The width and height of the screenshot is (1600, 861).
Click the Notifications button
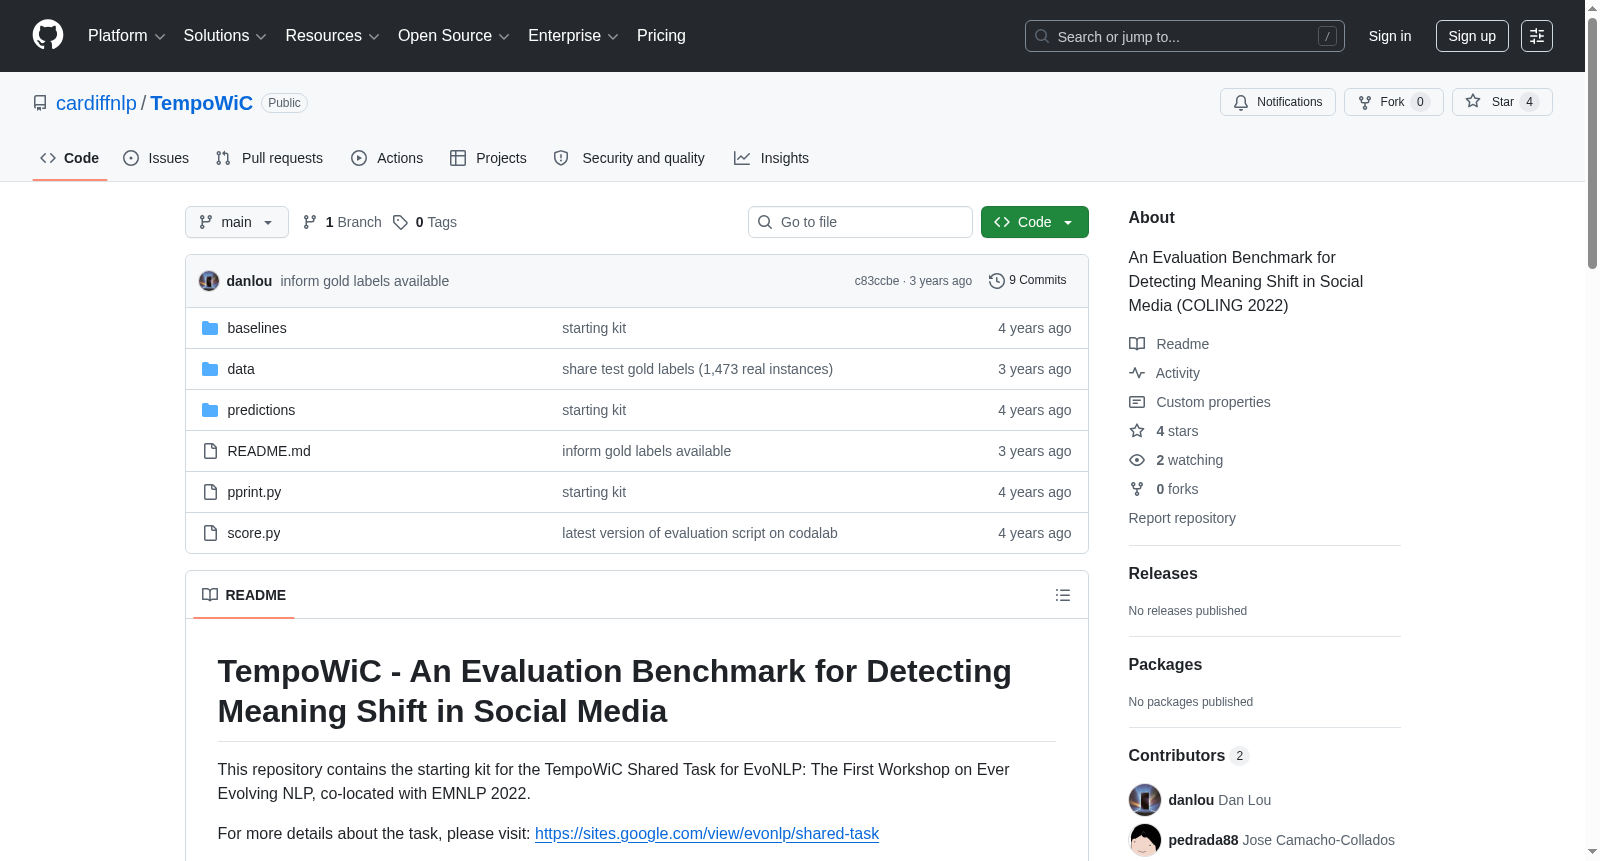[1278, 102]
